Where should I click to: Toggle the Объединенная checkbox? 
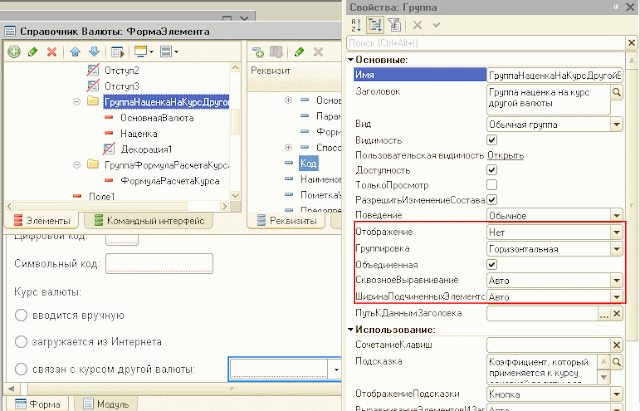click(492, 264)
